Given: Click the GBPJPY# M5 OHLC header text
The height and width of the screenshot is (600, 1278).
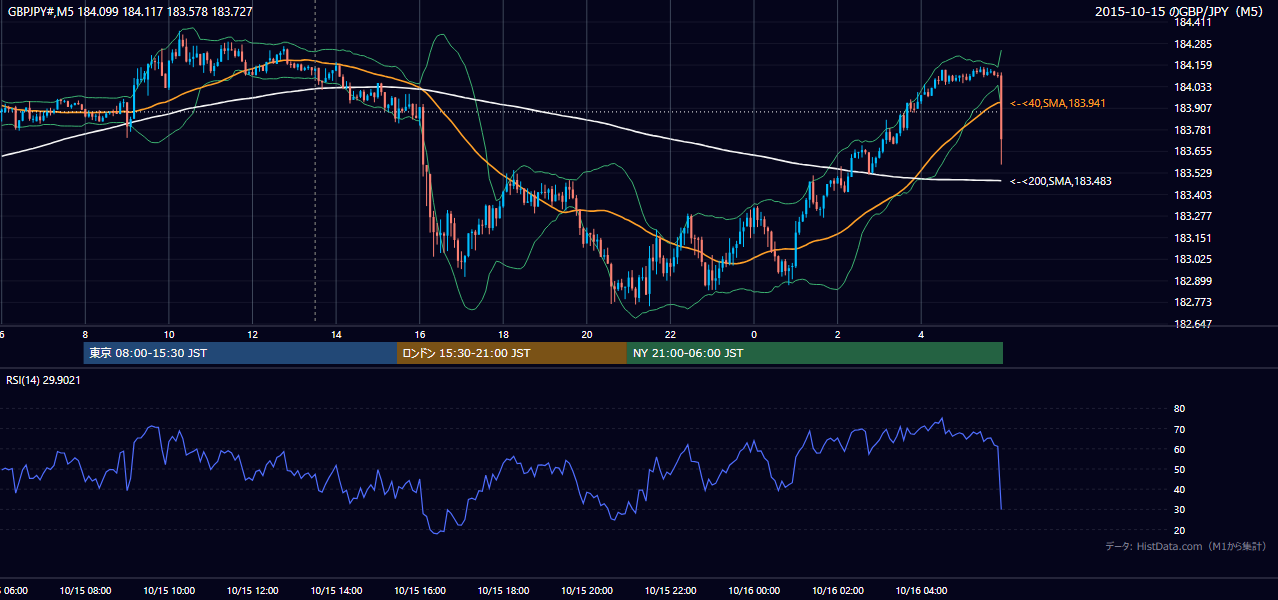Looking at the screenshot, I should click(130, 11).
